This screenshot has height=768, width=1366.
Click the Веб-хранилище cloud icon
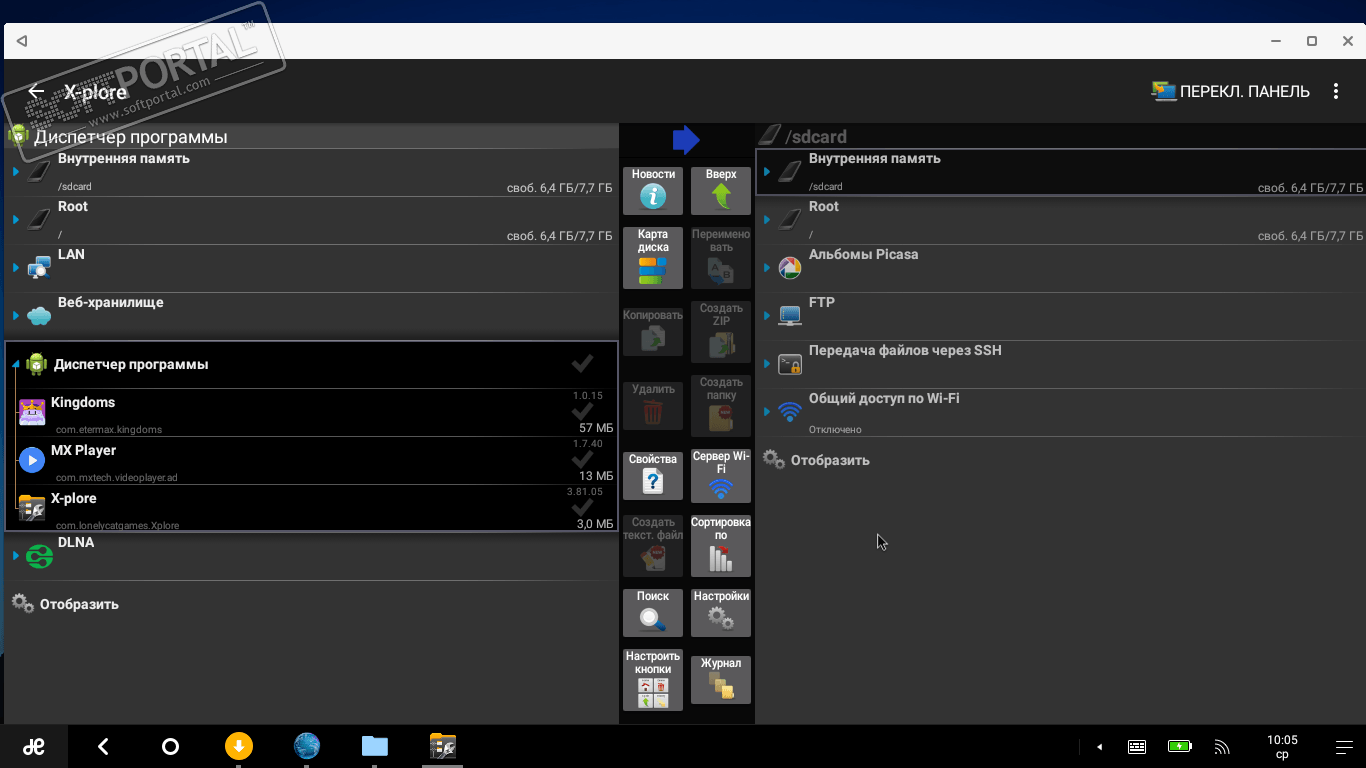[x=39, y=316]
